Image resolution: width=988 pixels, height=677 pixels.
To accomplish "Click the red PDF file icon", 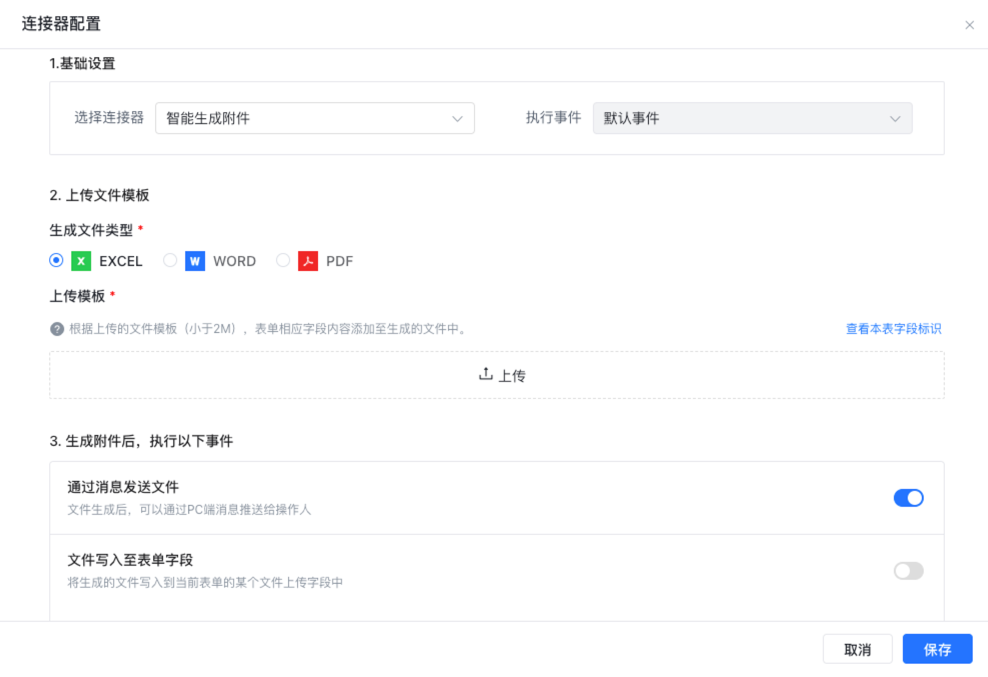I will (308, 261).
